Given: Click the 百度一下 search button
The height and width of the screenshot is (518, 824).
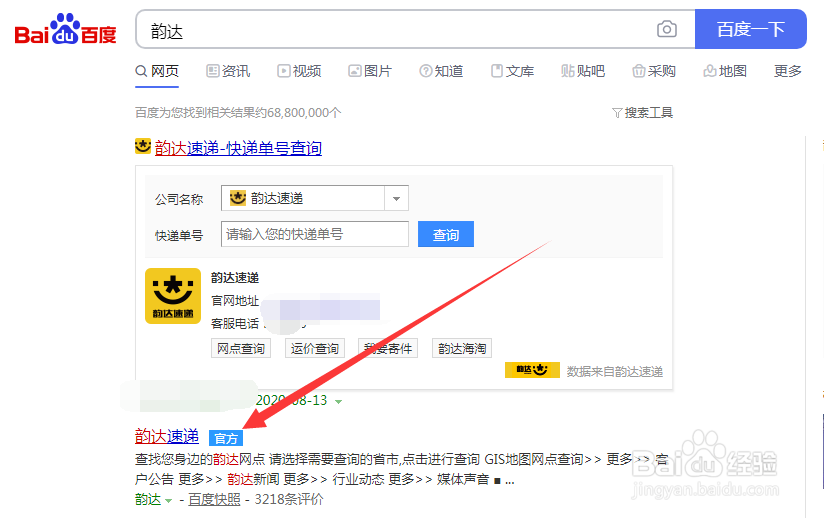Looking at the screenshot, I should pos(750,29).
